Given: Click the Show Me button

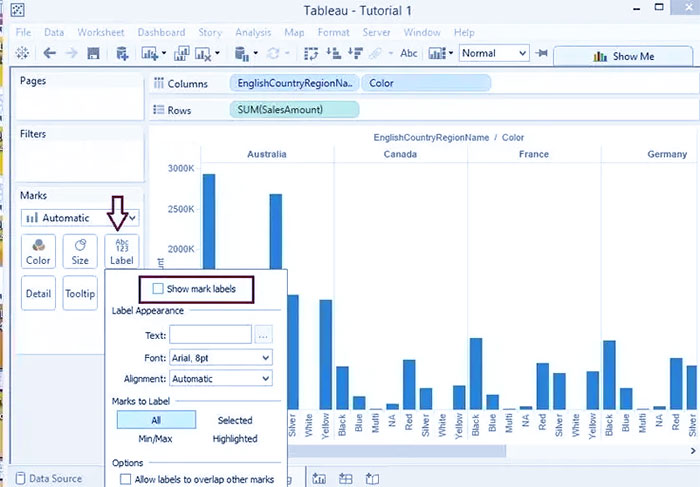Looking at the screenshot, I should (x=623, y=56).
